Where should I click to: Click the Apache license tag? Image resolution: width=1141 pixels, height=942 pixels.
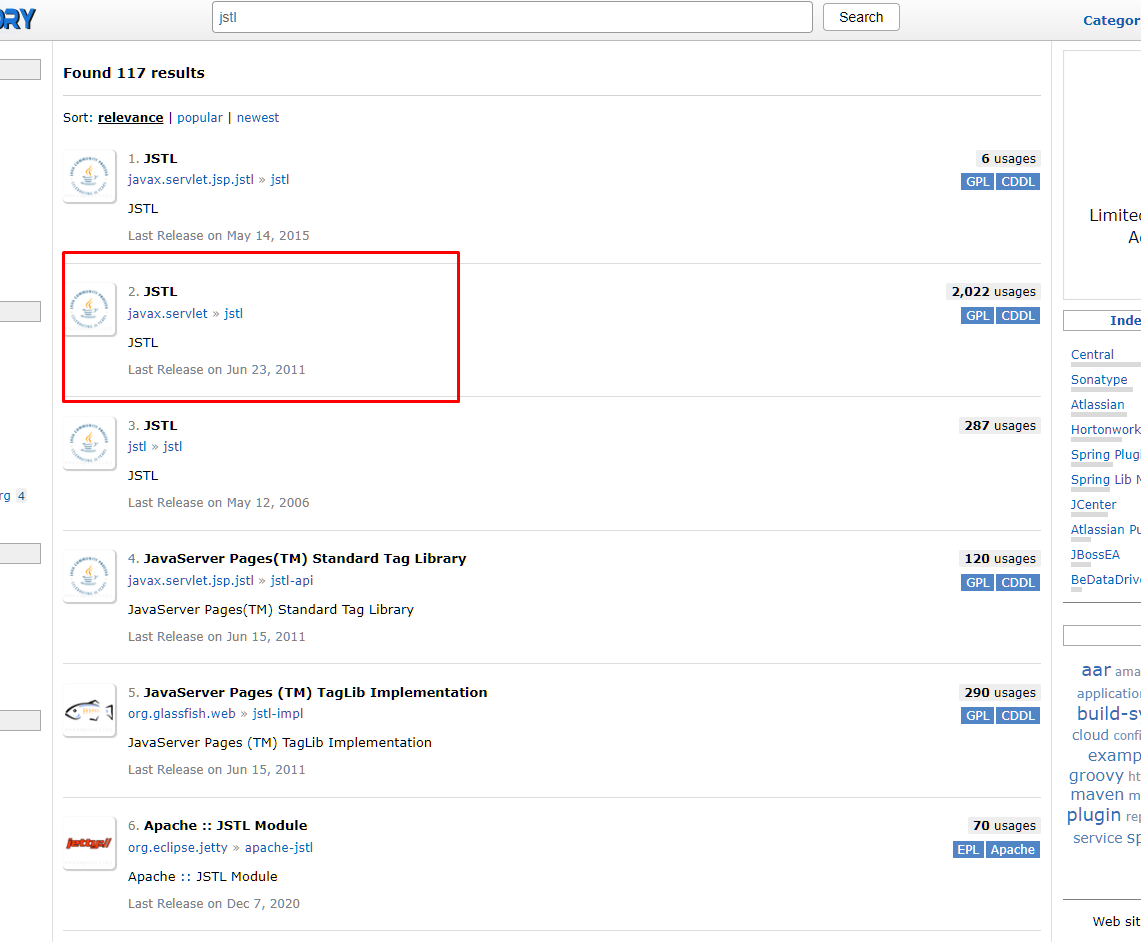click(x=1012, y=850)
